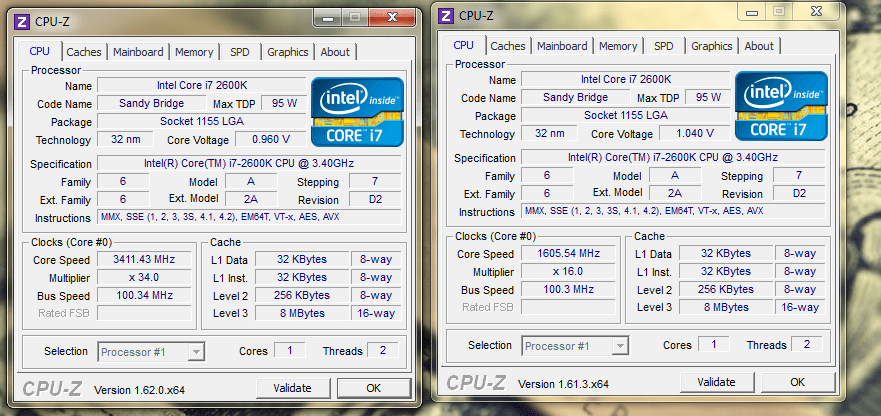Click Revision D2 in right window
The width and height of the screenshot is (881, 416).
click(x=800, y=193)
